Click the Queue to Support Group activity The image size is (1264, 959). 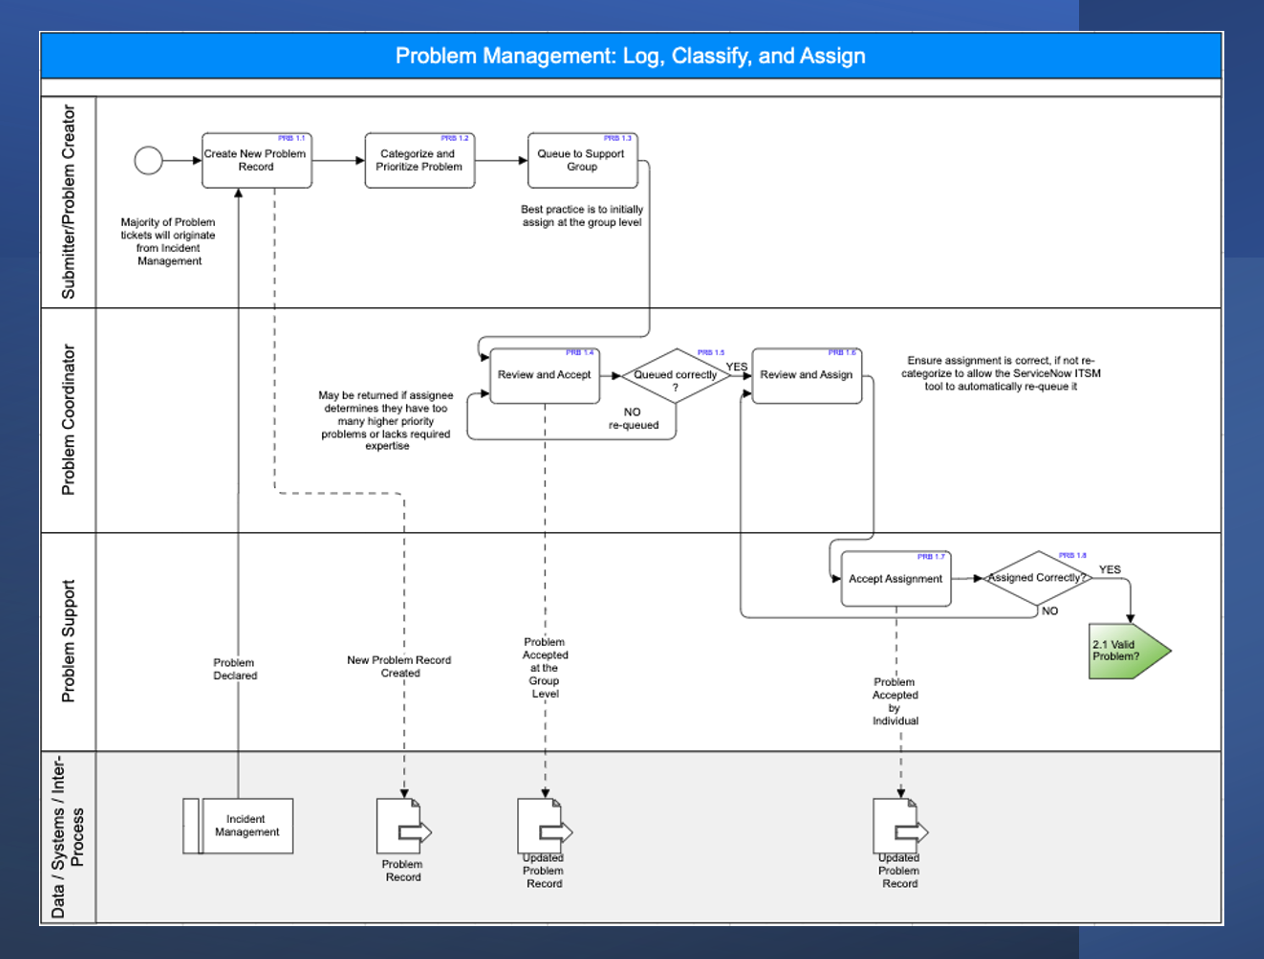coord(582,161)
